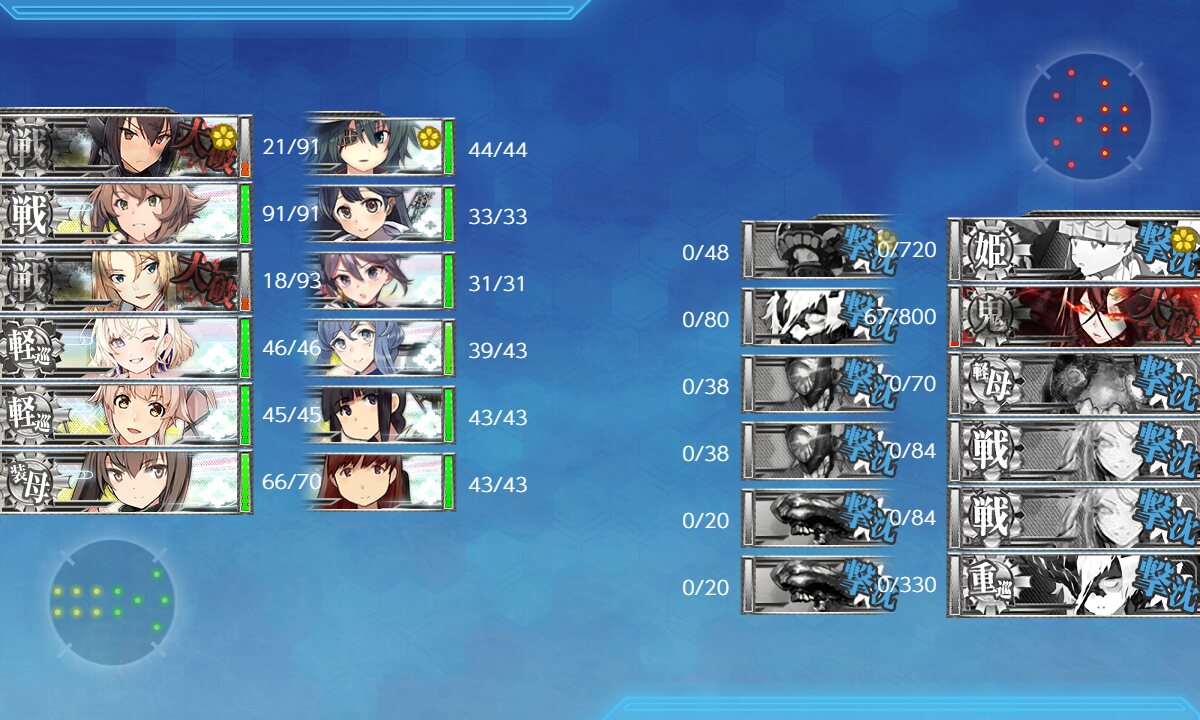Click the 装母 class badge on friendly card

[x=29, y=484]
